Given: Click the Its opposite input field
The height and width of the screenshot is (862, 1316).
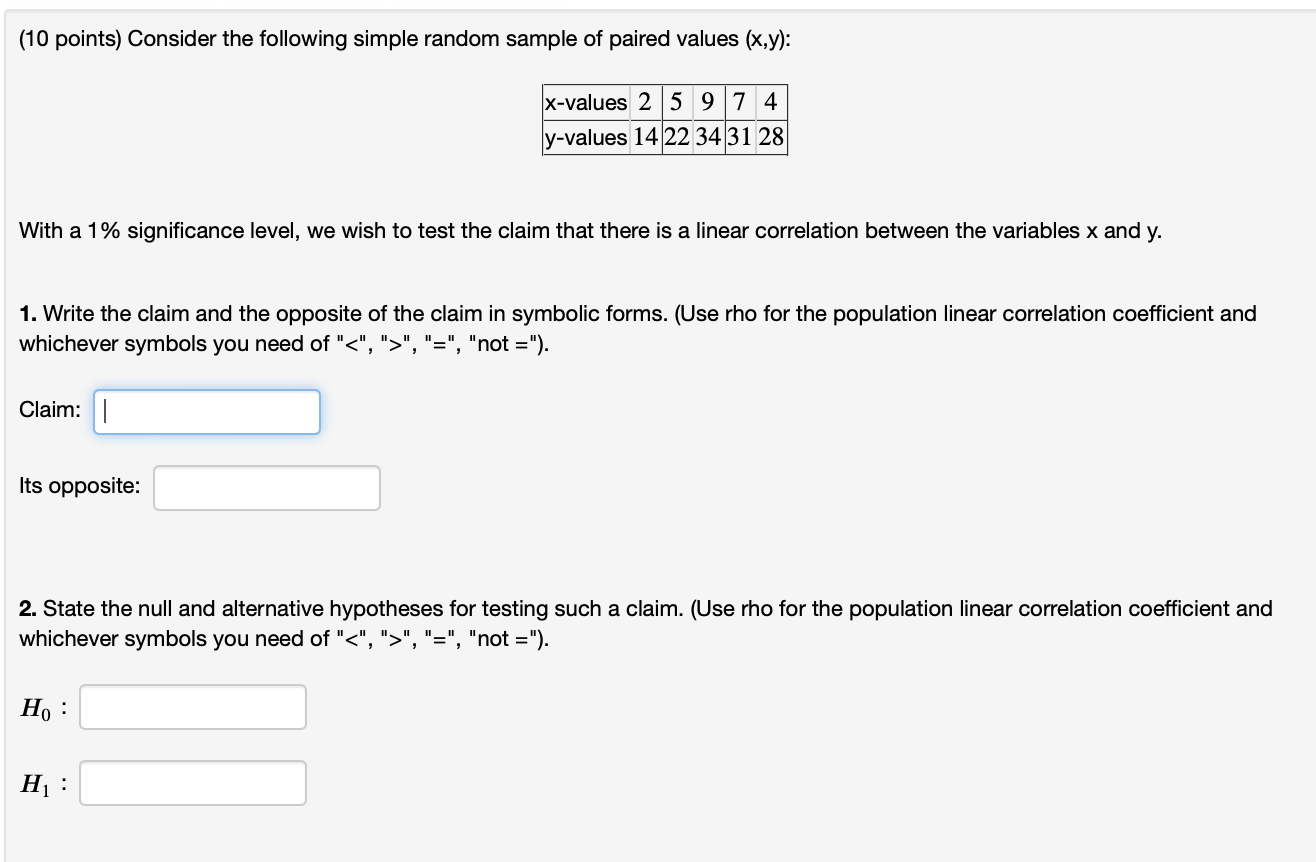Looking at the screenshot, I should click(266, 487).
